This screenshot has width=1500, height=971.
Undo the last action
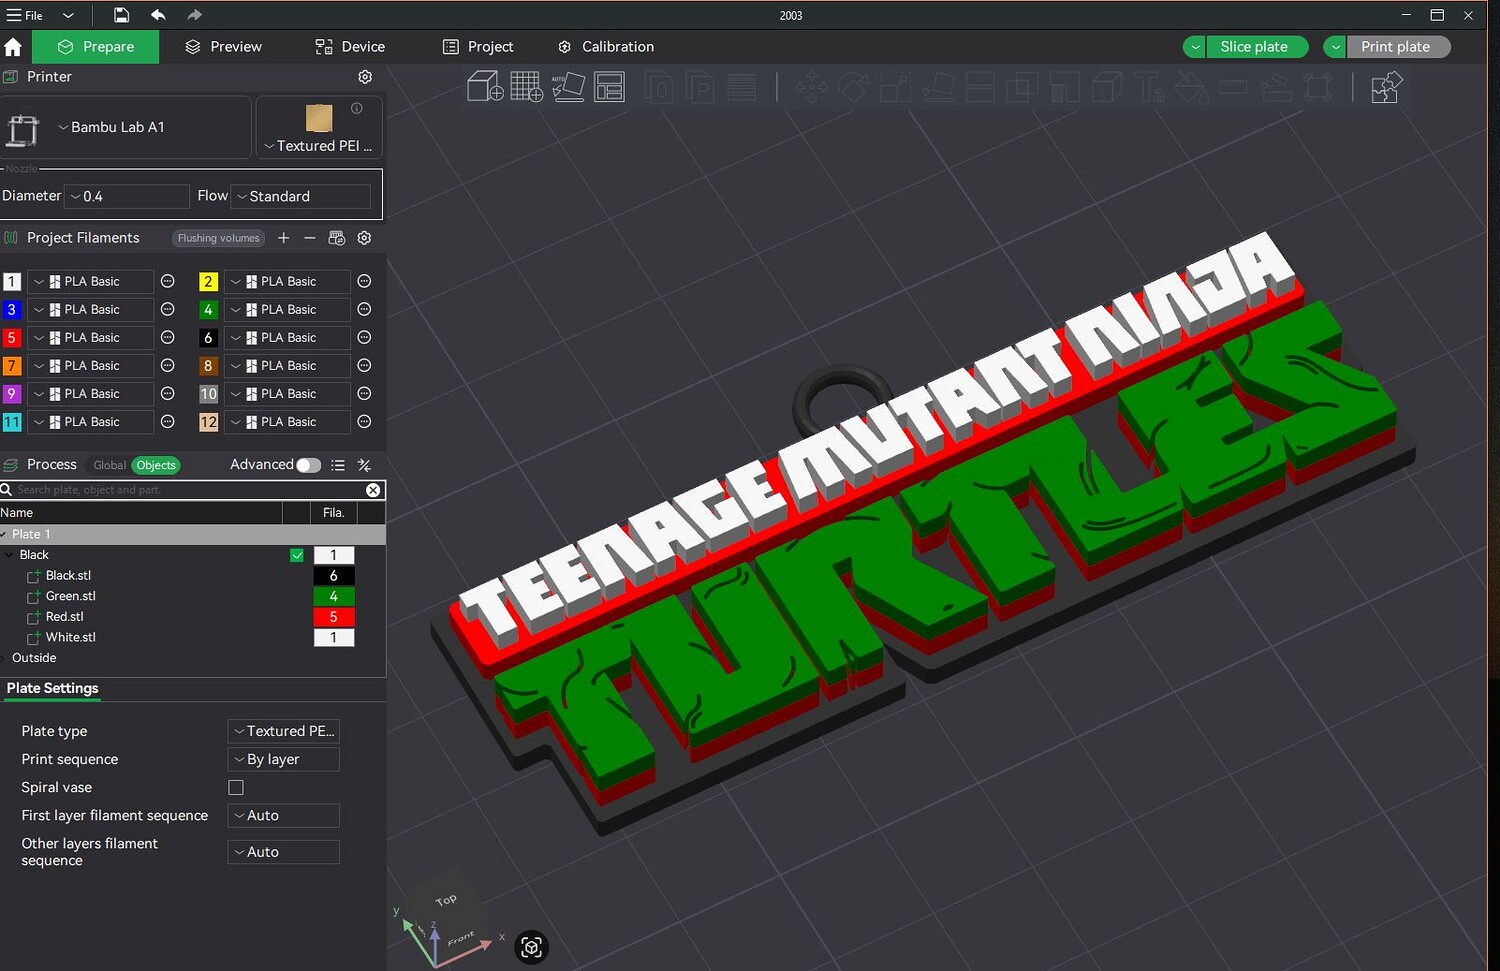point(158,15)
